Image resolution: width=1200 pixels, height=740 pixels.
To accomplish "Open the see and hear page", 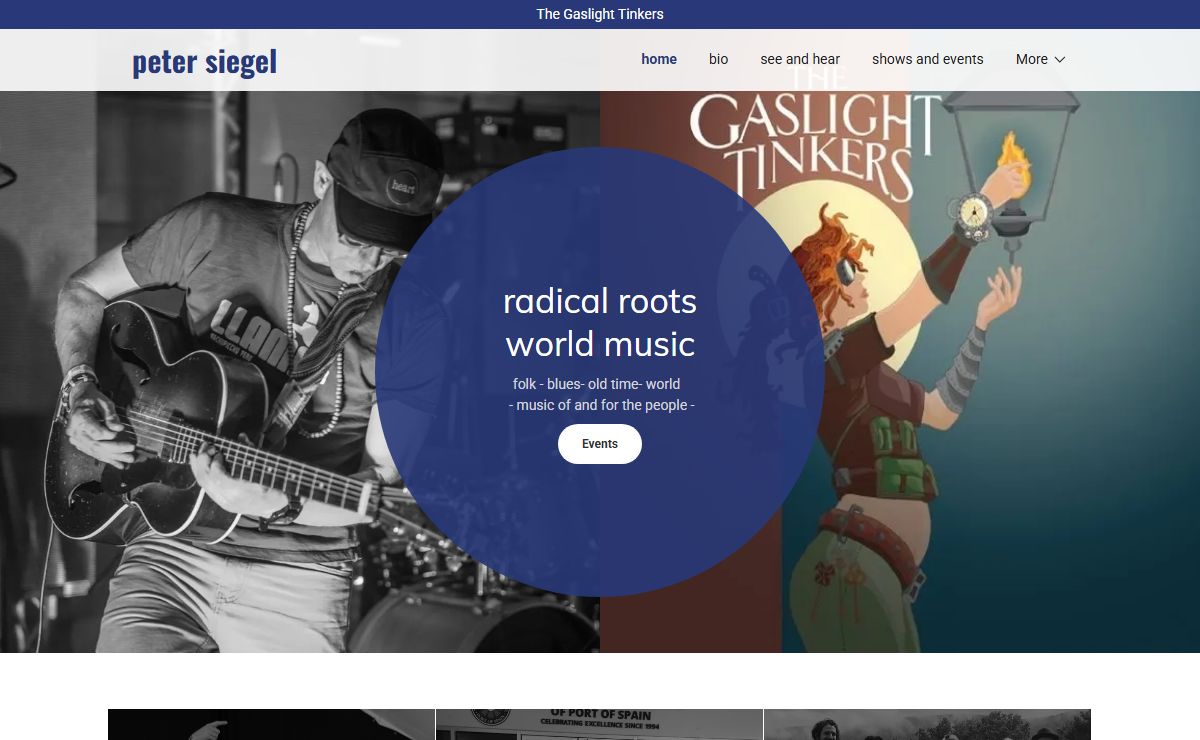I will tap(800, 59).
